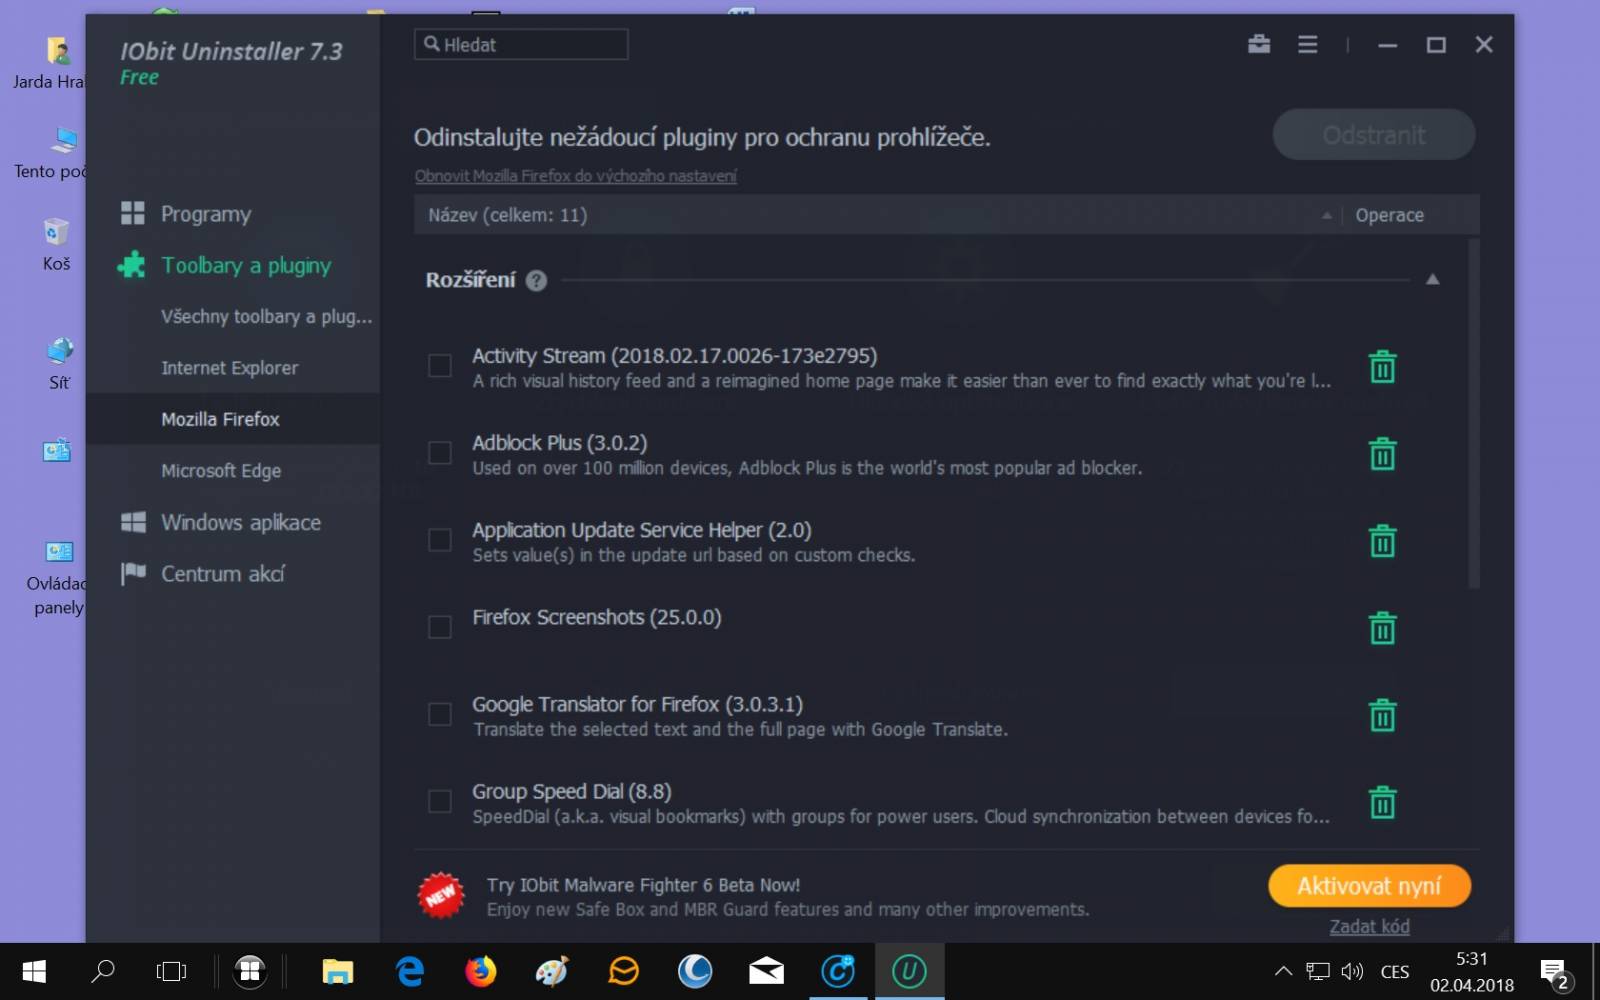Click the red NEW badge icon
The image size is (1600, 1000).
(x=441, y=895)
